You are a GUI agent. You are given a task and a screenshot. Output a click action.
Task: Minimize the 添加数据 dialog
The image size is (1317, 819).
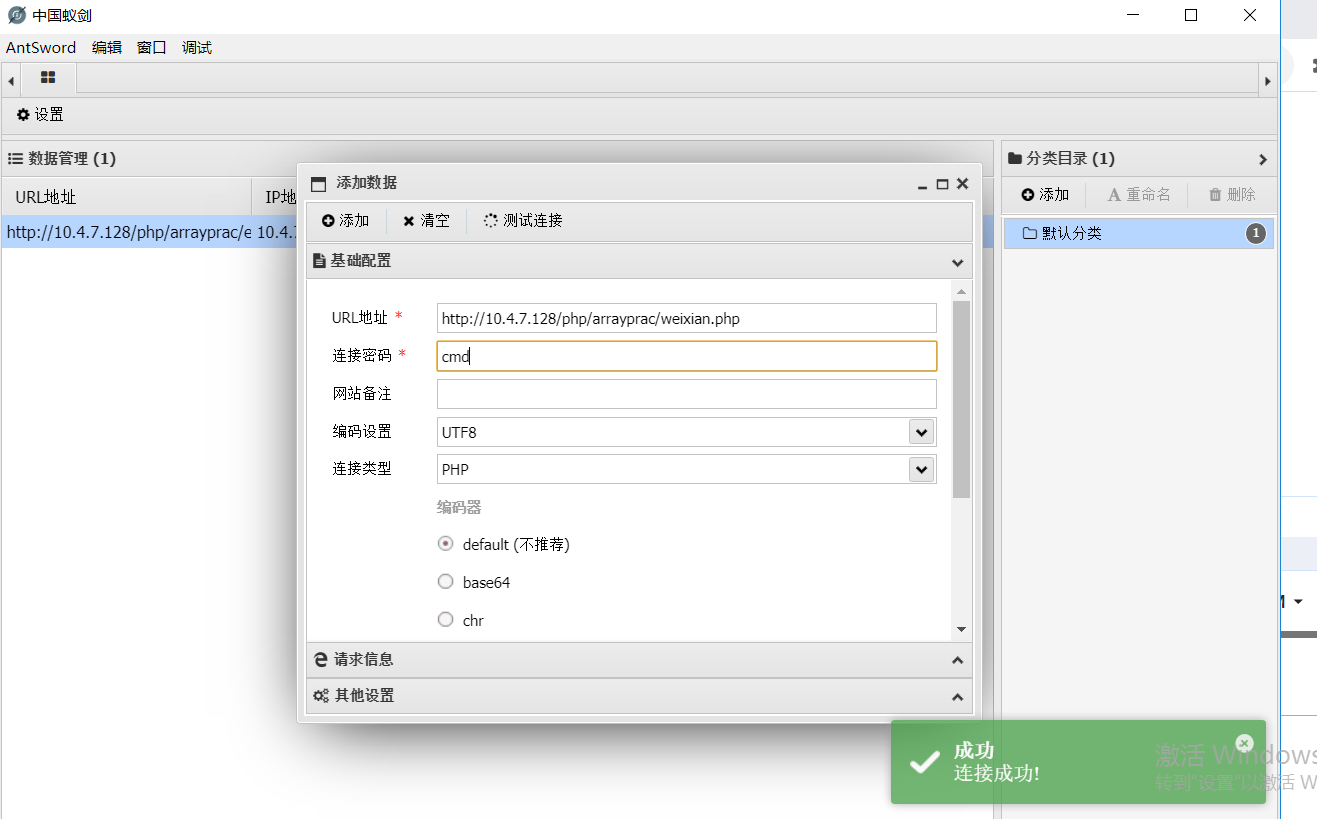(923, 186)
